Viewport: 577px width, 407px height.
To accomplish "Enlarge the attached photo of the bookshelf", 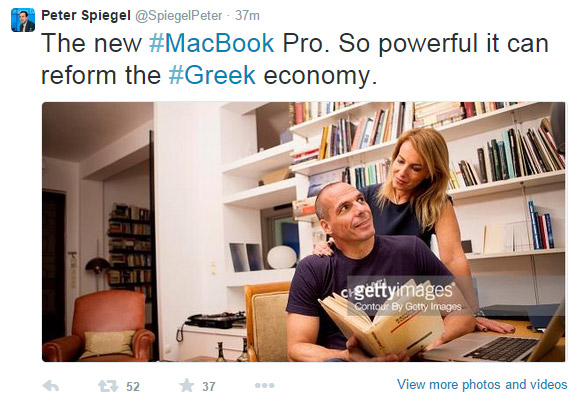I will [x=304, y=232].
